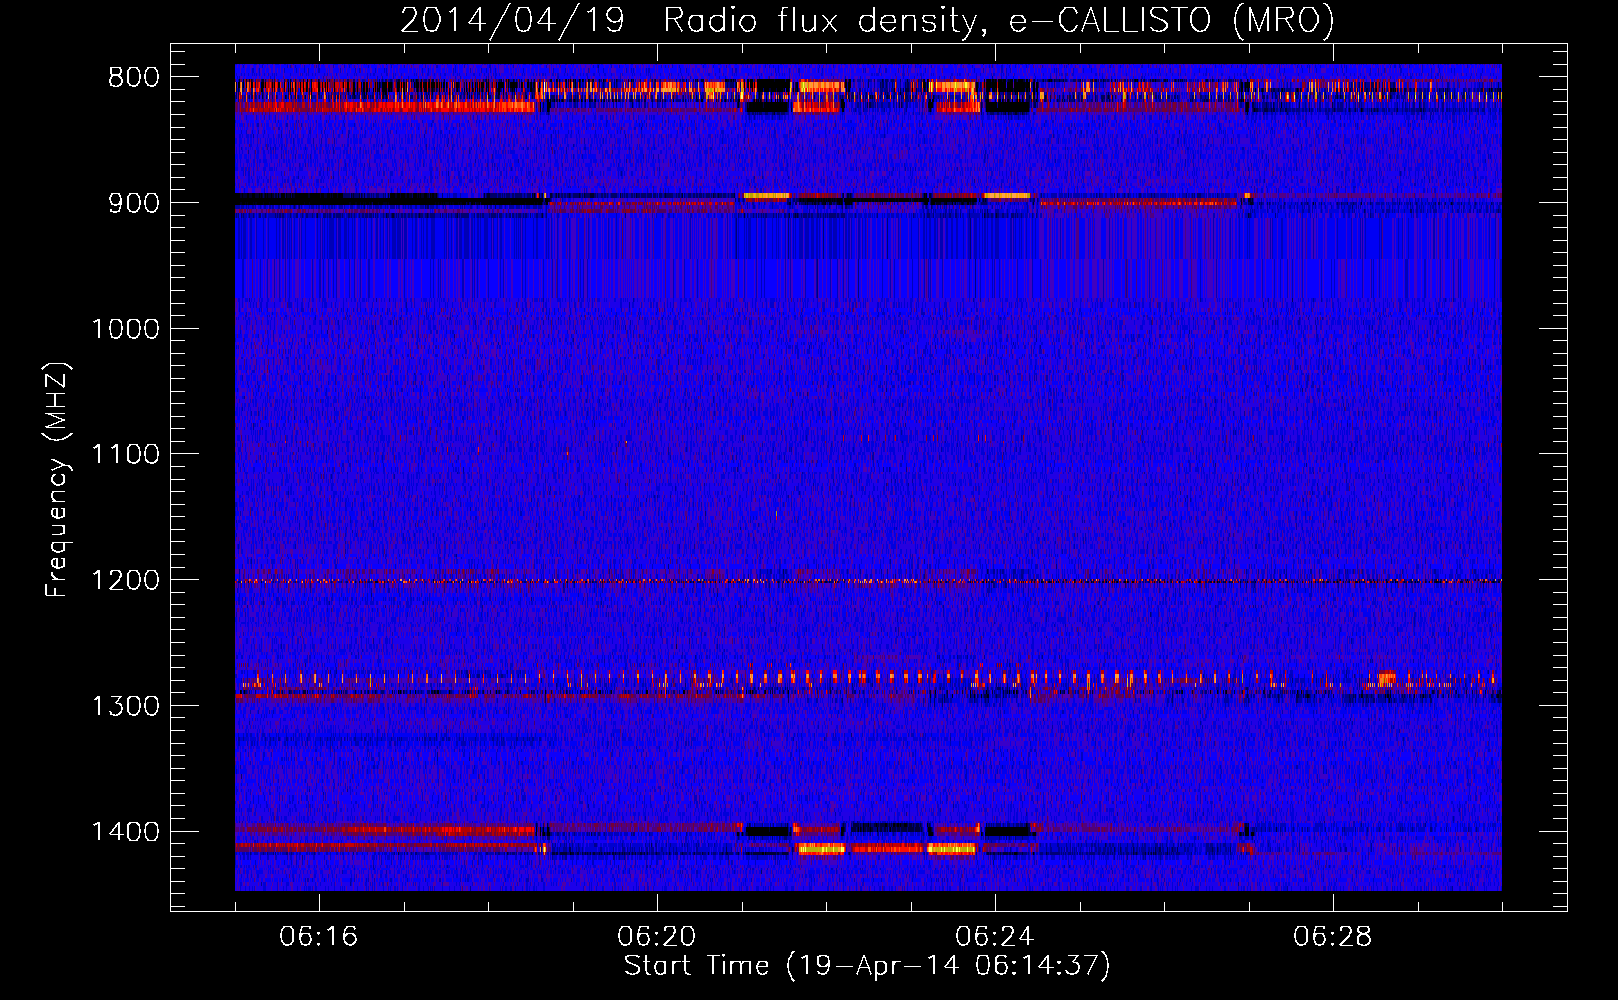Select the "Frequency (MHZ)" axis label
The height and width of the screenshot is (1000, 1618).
(x=57, y=480)
